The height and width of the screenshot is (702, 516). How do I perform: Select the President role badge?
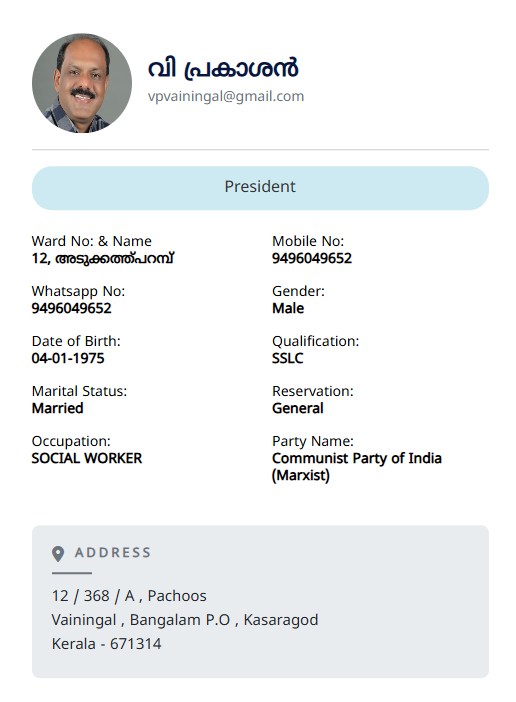[x=260, y=188]
